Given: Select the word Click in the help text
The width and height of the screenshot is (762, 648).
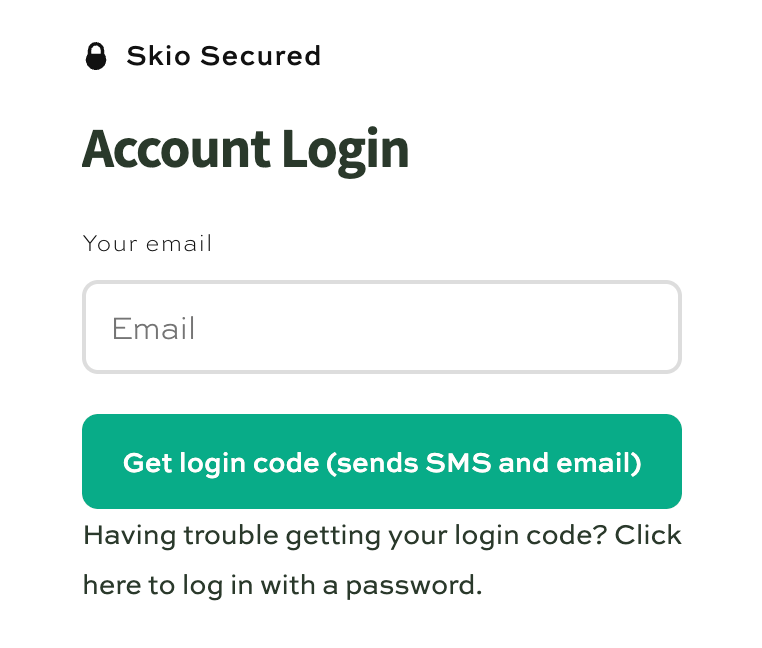Looking at the screenshot, I should point(648,535).
